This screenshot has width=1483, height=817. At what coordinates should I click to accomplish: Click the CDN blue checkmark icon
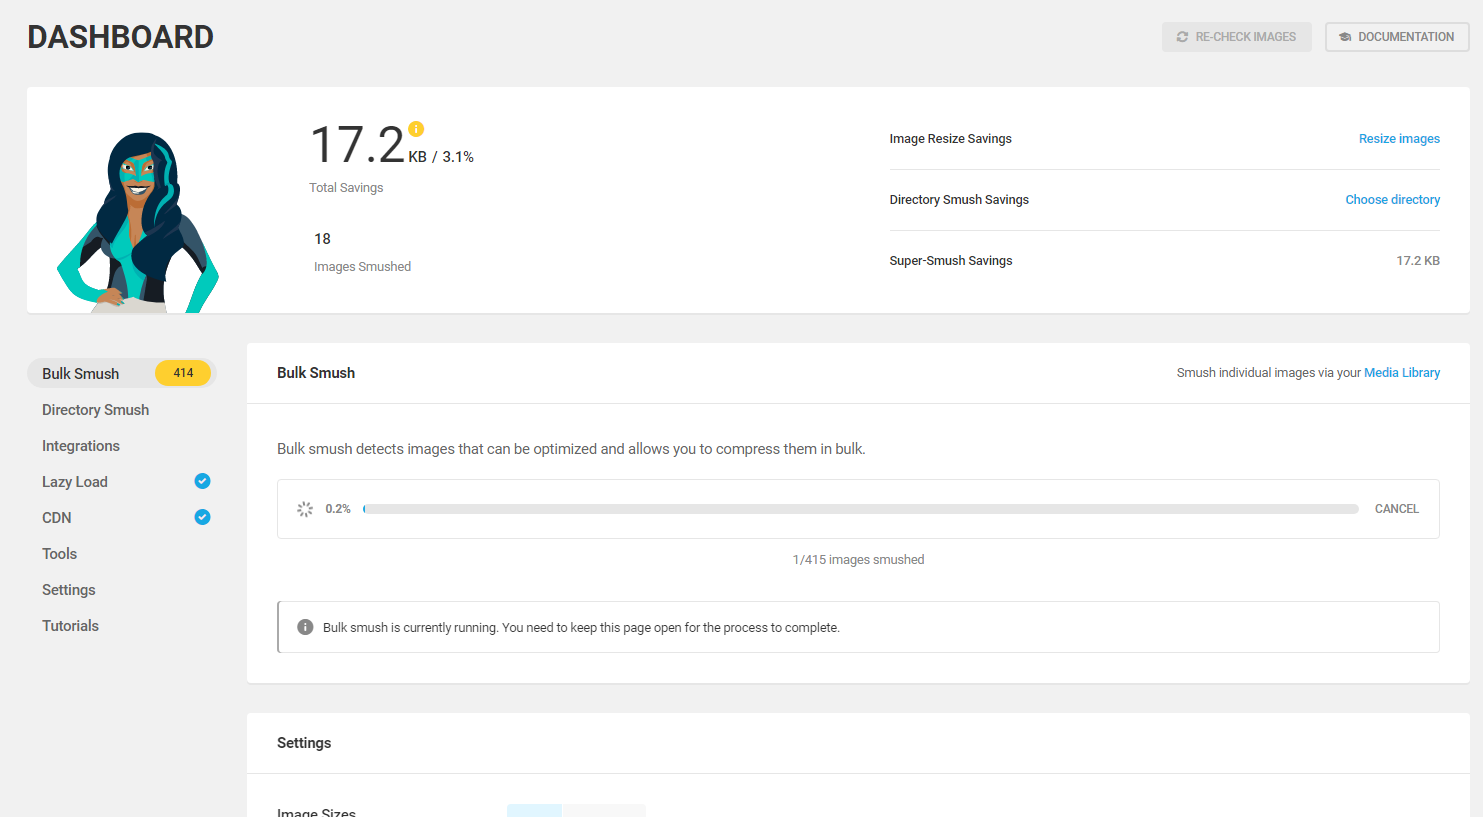point(202,517)
